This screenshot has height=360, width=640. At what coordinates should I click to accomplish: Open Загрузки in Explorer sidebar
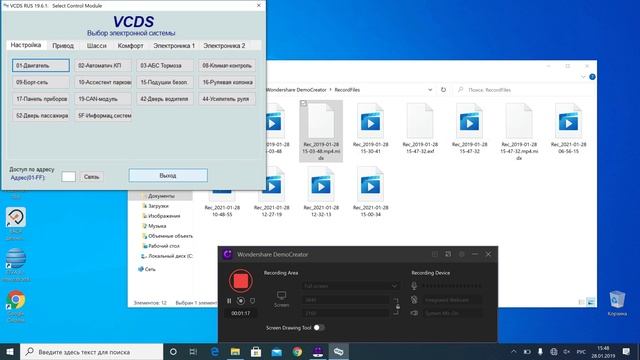click(x=158, y=206)
